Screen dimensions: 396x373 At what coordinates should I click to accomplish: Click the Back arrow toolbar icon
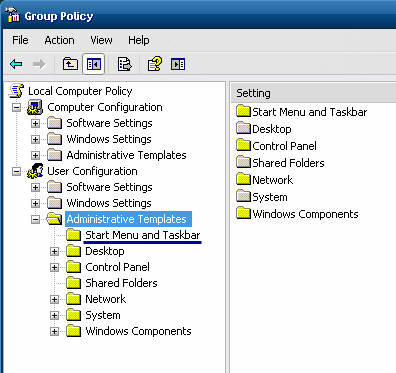pos(16,64)
